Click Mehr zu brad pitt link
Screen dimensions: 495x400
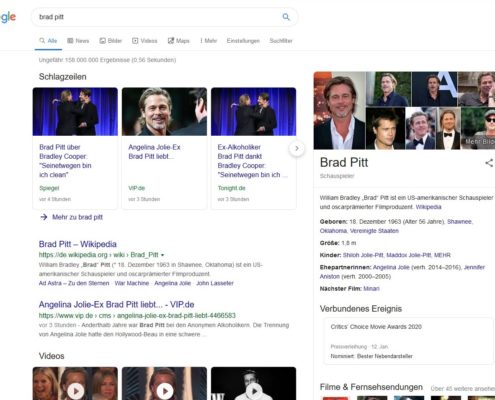[77, 217]
